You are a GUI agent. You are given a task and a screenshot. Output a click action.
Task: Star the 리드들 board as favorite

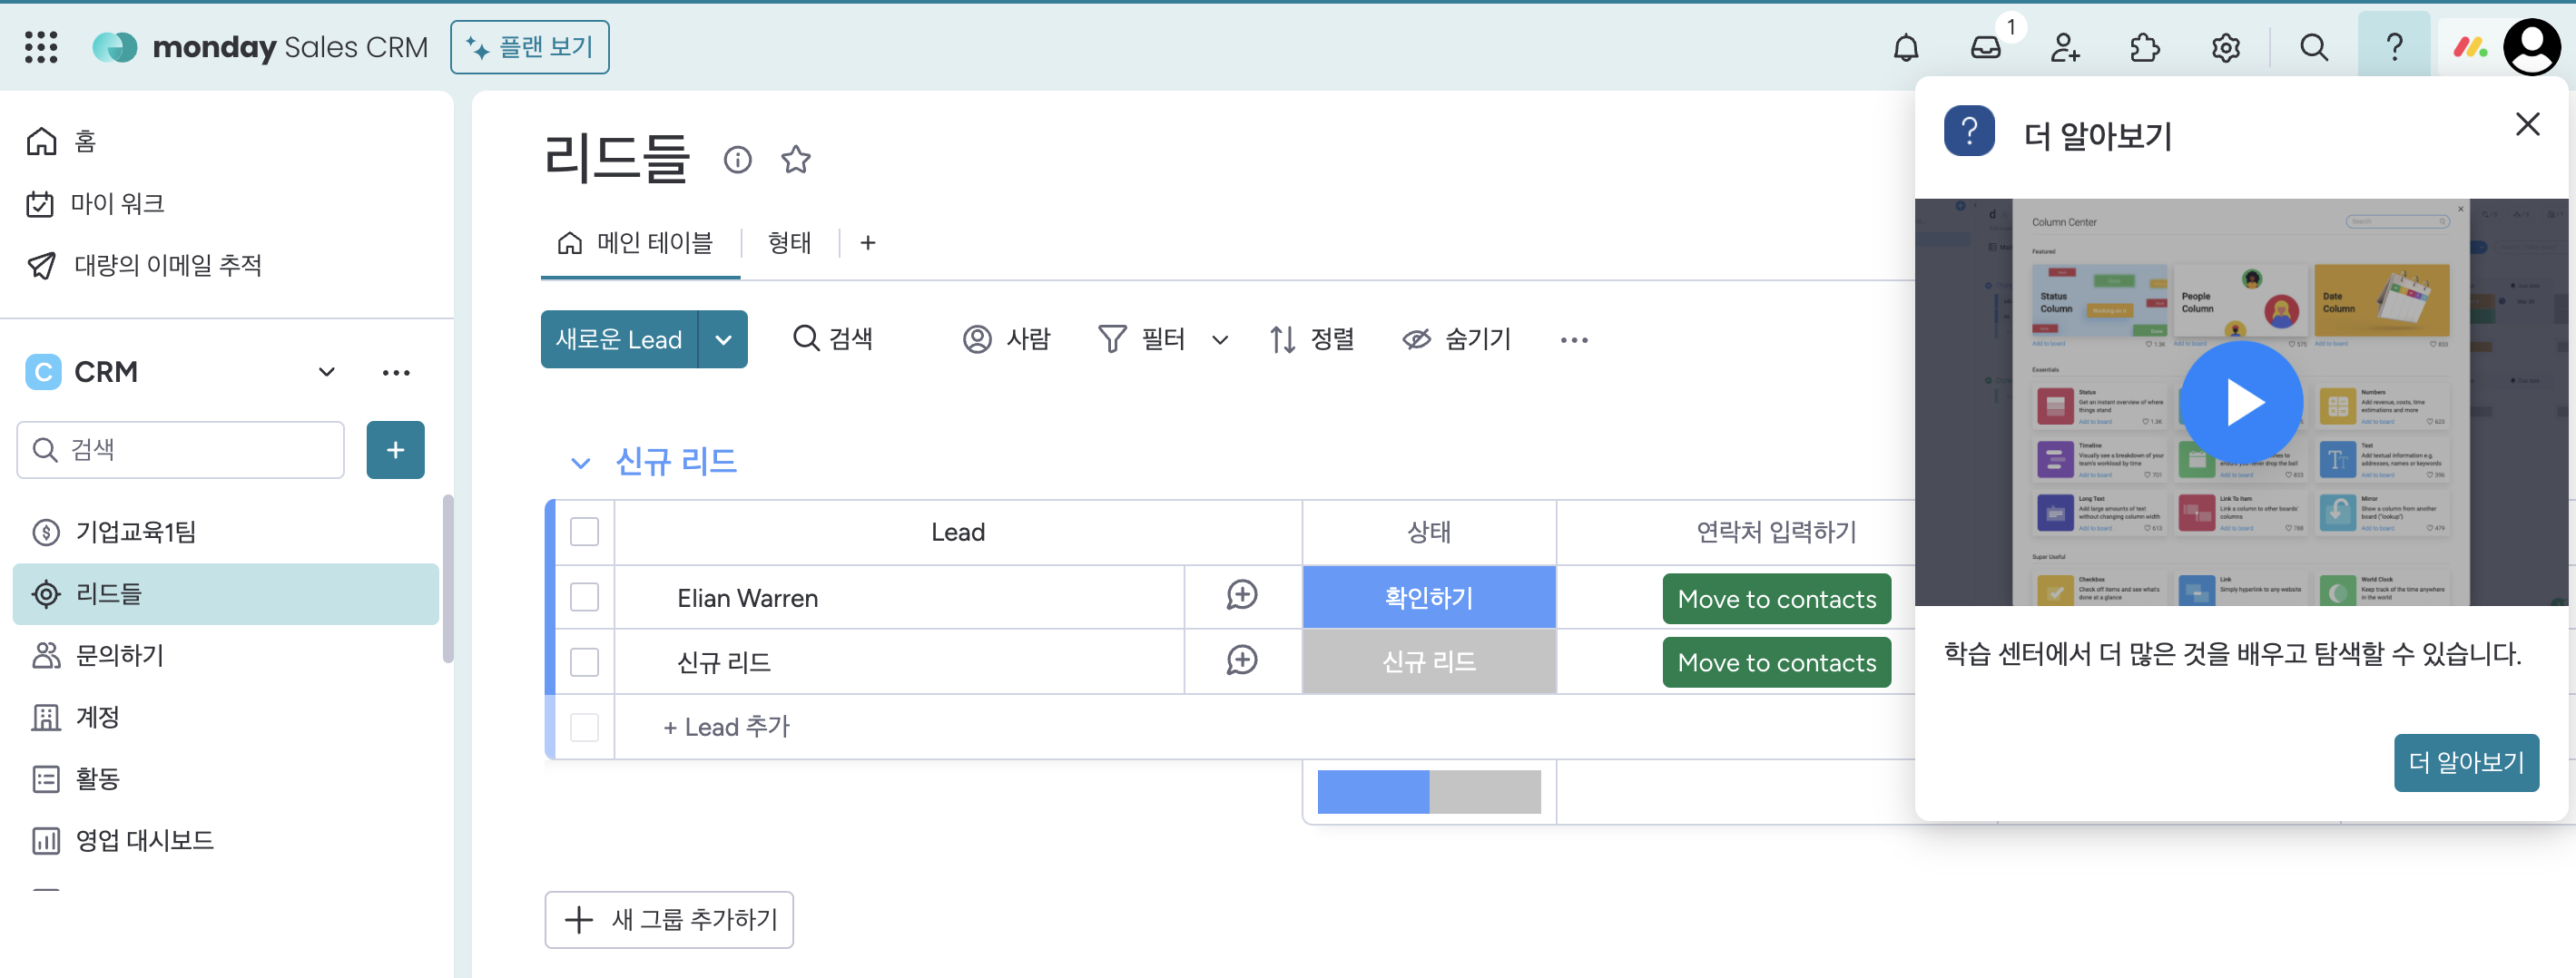(x=796, y=159)
